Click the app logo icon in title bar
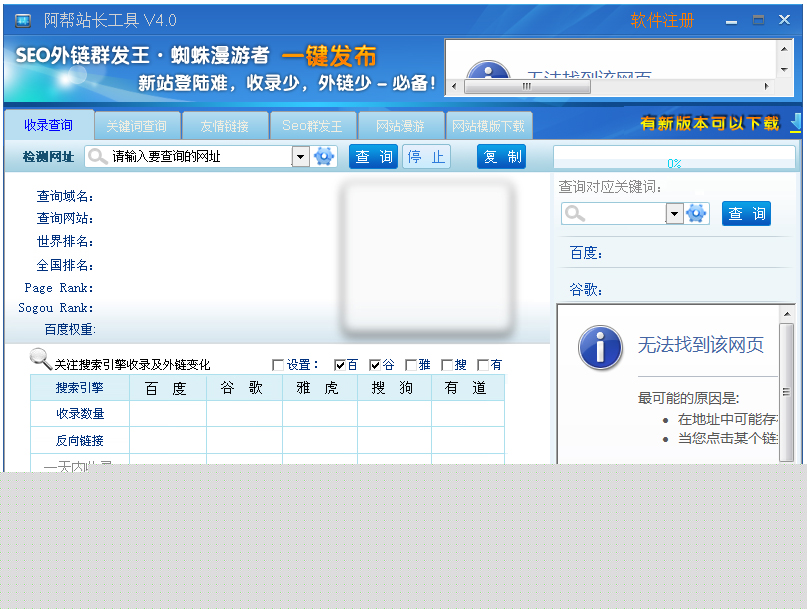The height and width of the screenshot is (609, 807). click(23, 21)
